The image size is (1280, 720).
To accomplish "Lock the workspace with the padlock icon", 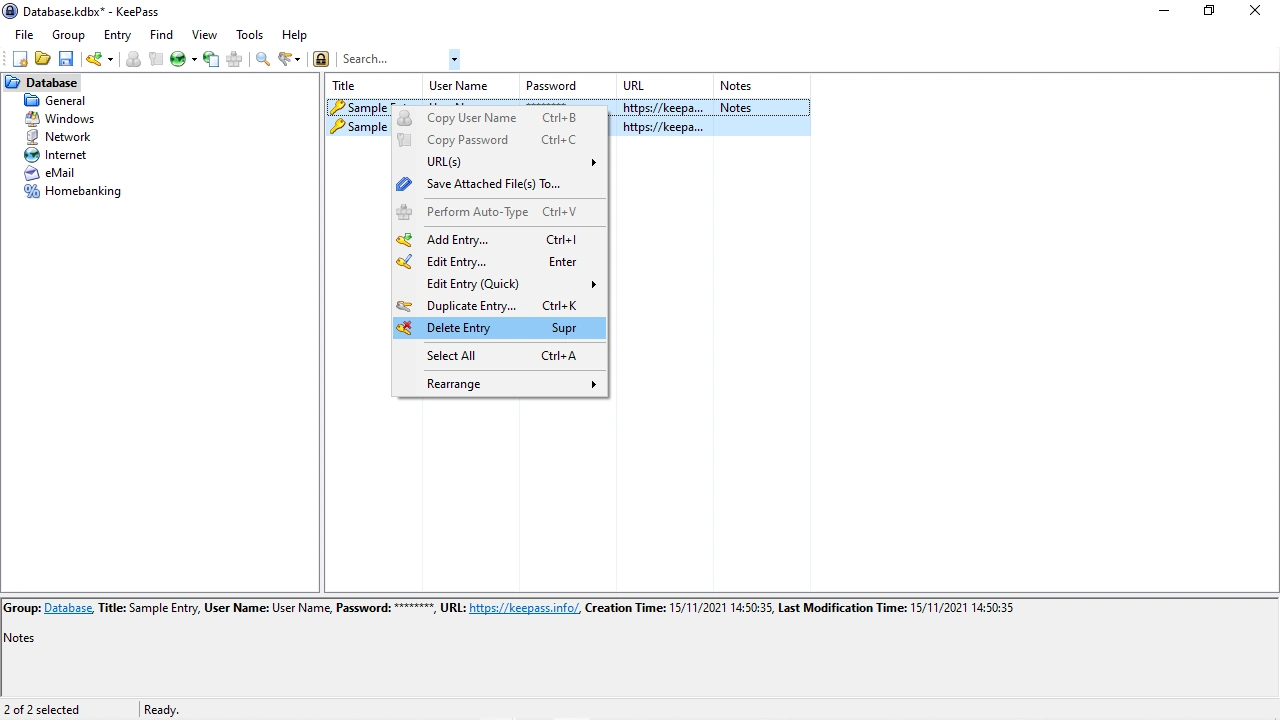I will pos(321,59).
